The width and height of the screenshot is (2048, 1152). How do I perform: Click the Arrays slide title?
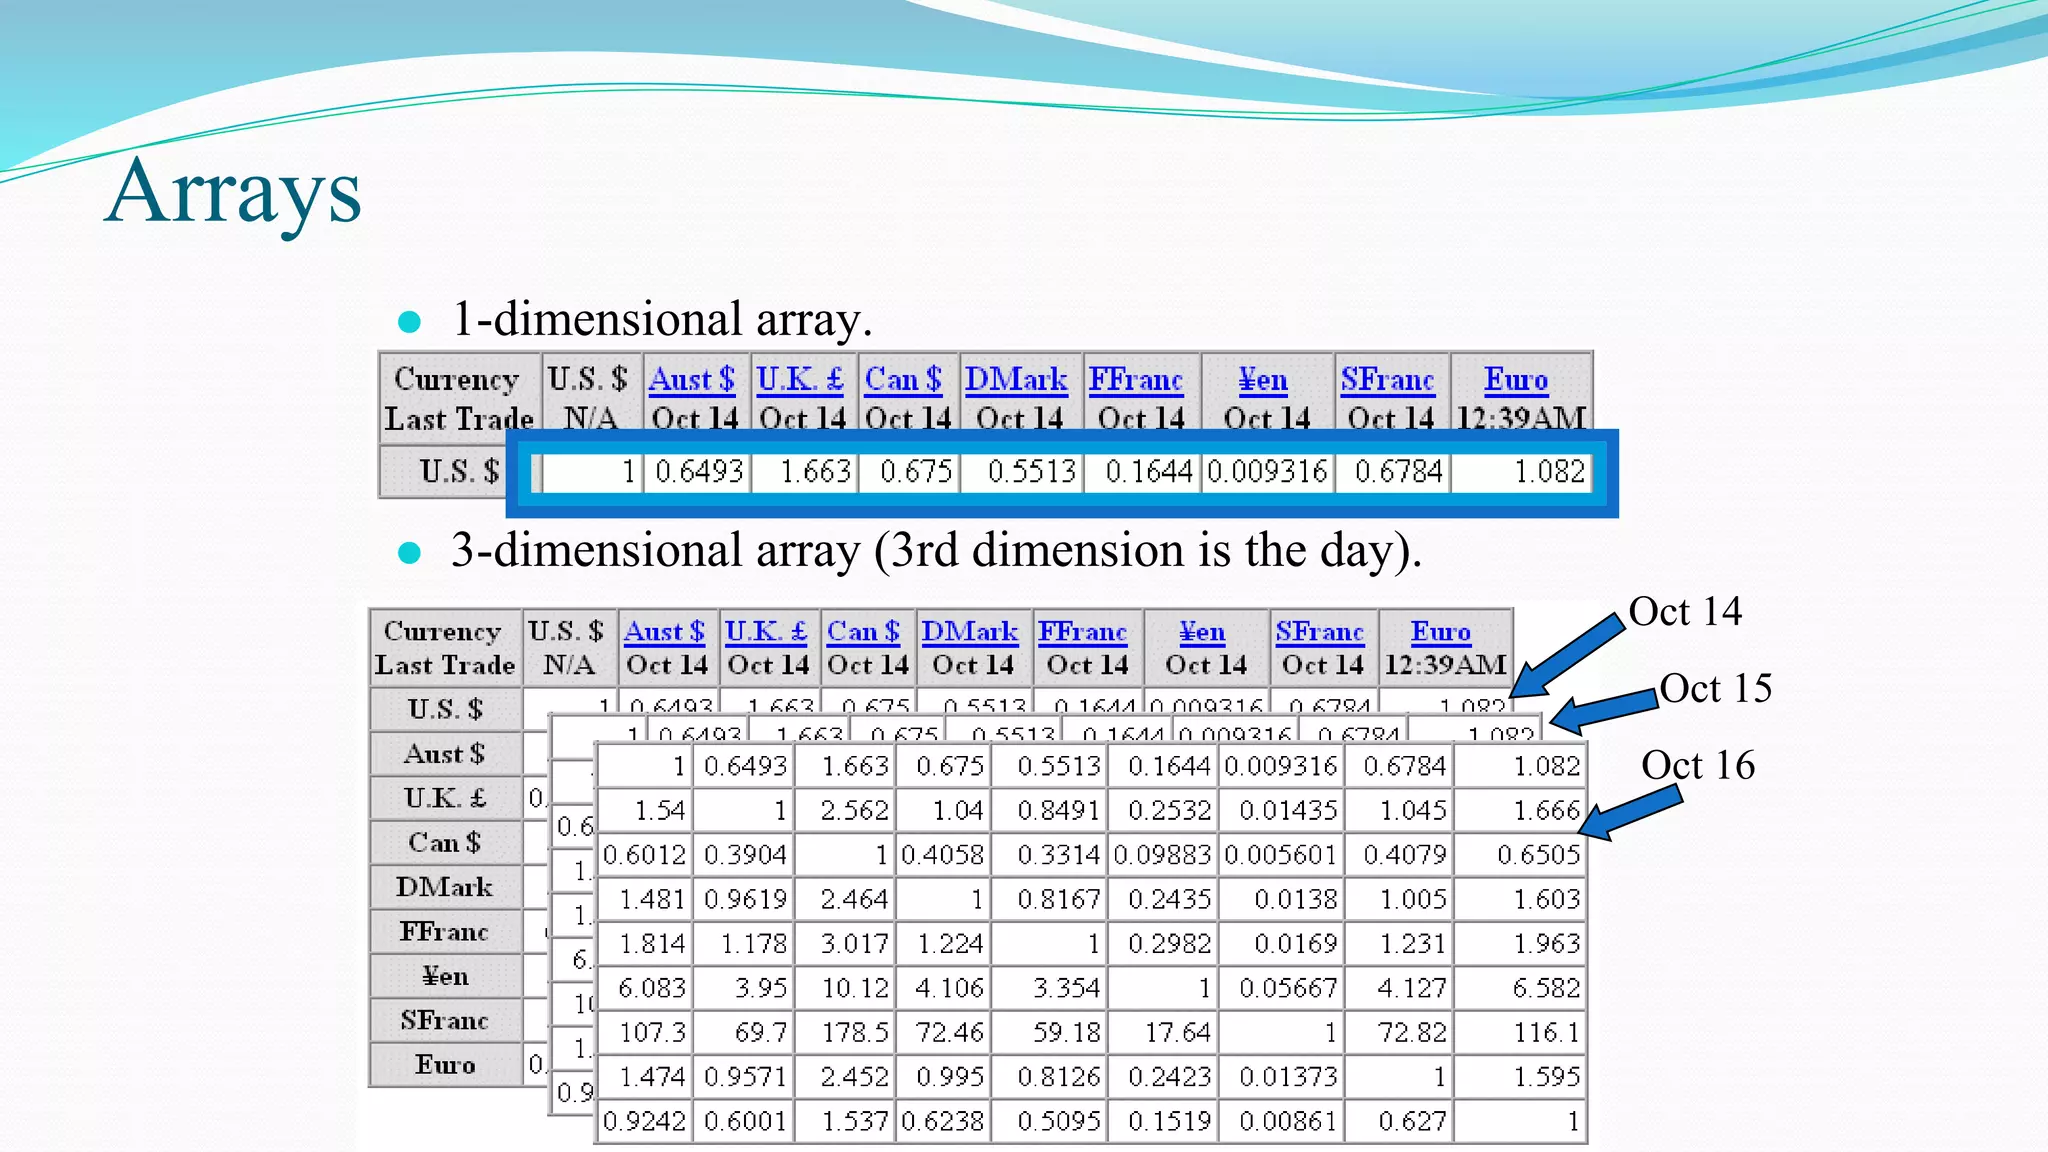(233, 192)
